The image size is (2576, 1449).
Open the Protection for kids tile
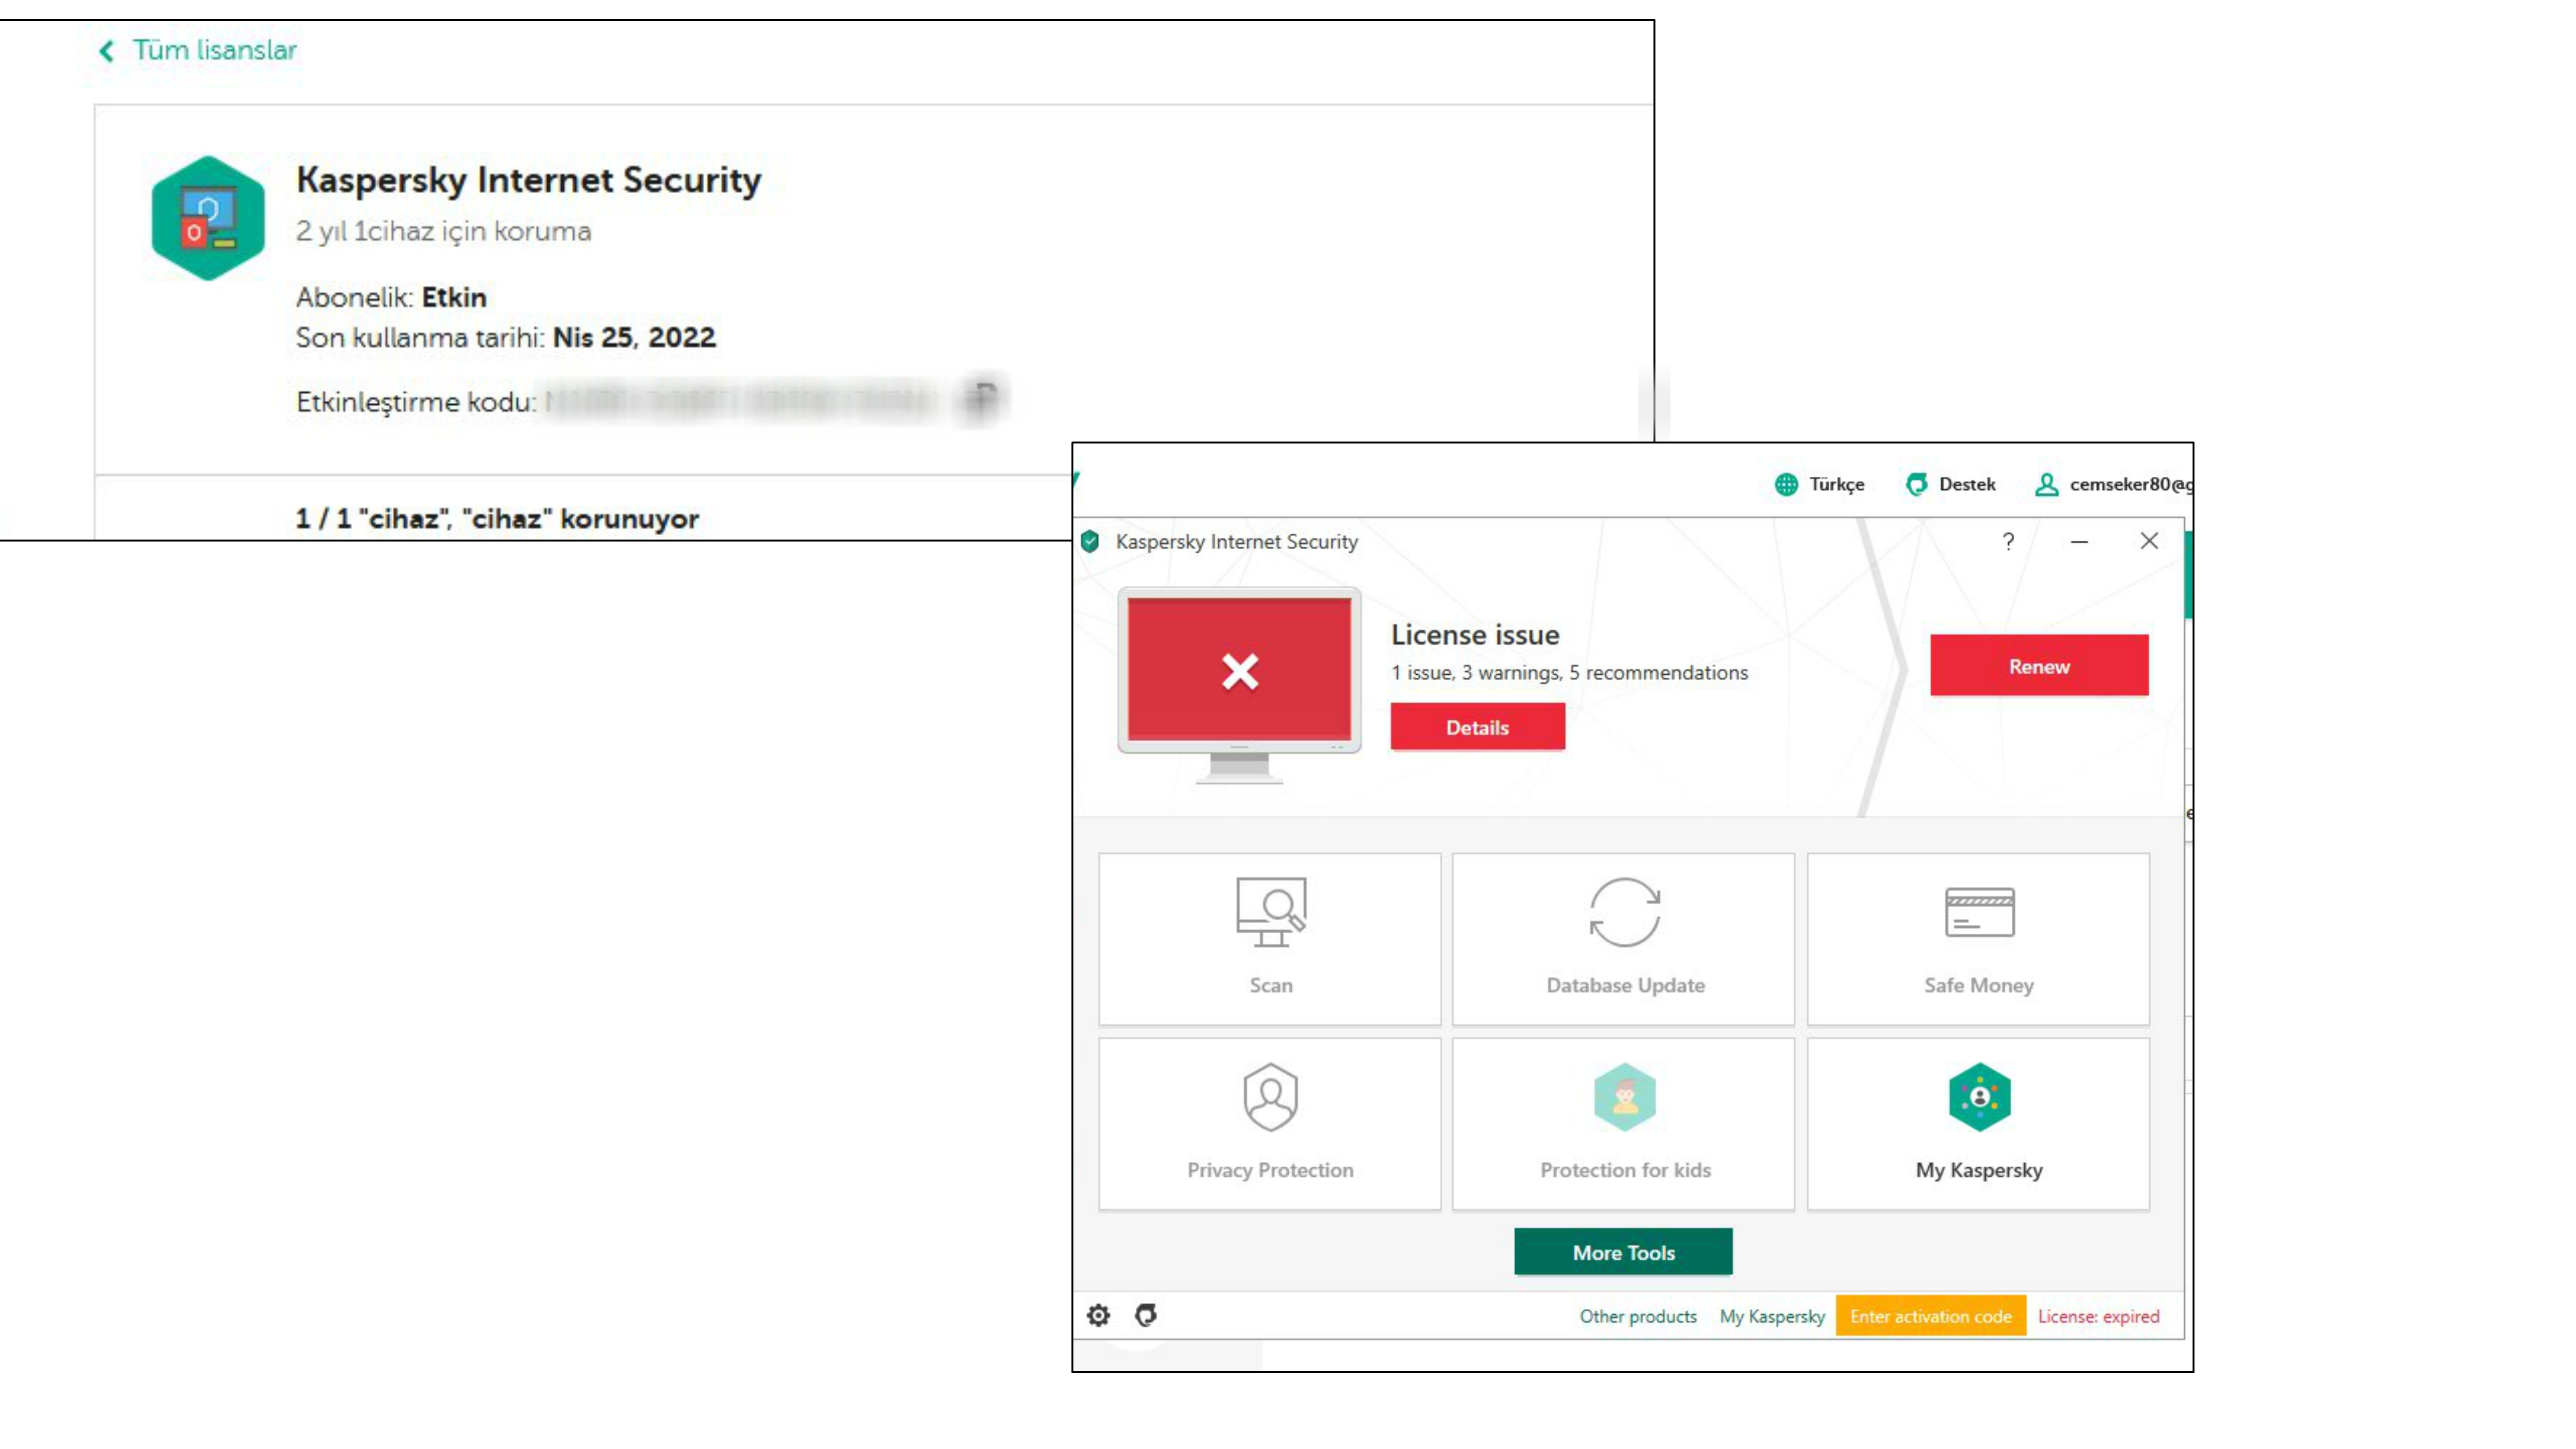pos(1624,1124)
